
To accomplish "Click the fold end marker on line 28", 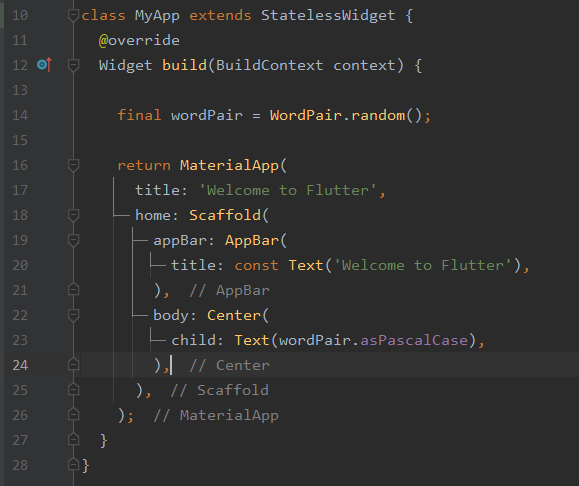I will [73, 465].
